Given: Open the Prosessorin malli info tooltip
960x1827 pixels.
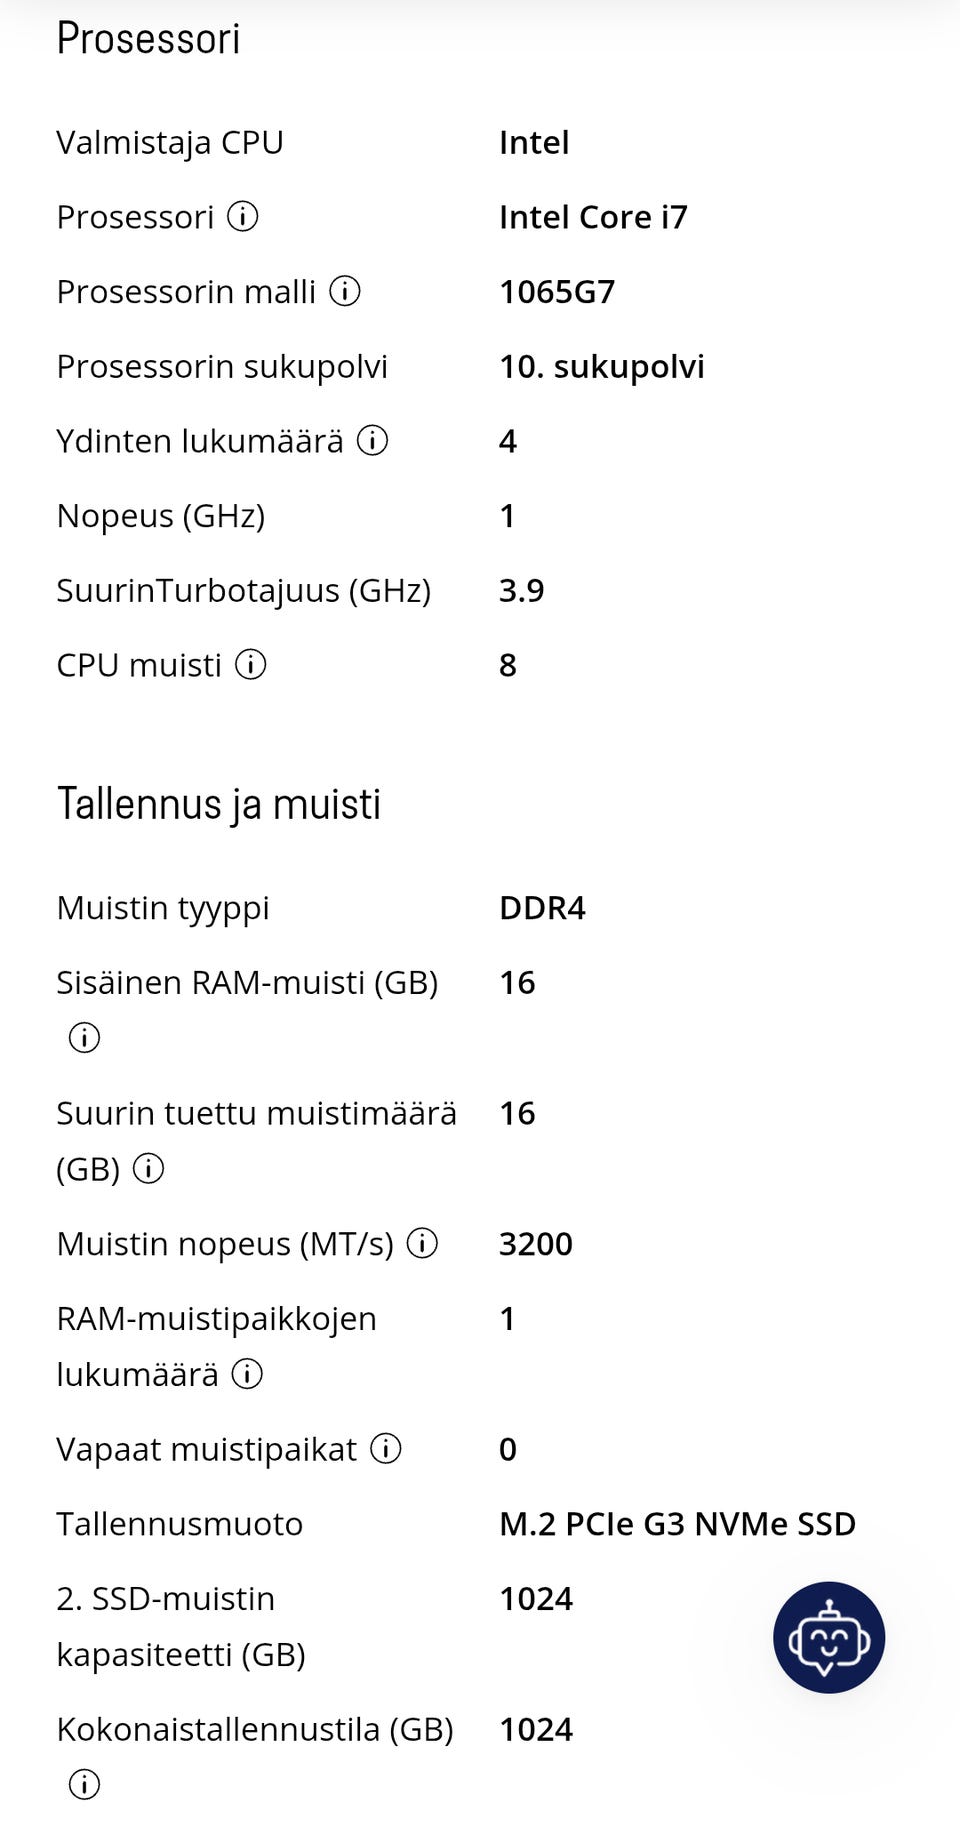Looking at the screenshot, I should (345, 291).
